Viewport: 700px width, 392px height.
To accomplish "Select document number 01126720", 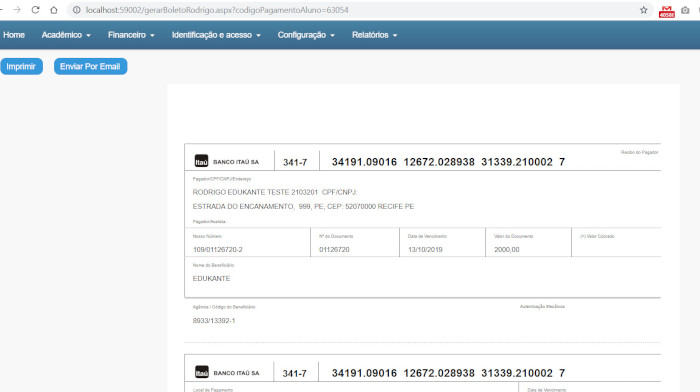I will [x=334, y=250].
